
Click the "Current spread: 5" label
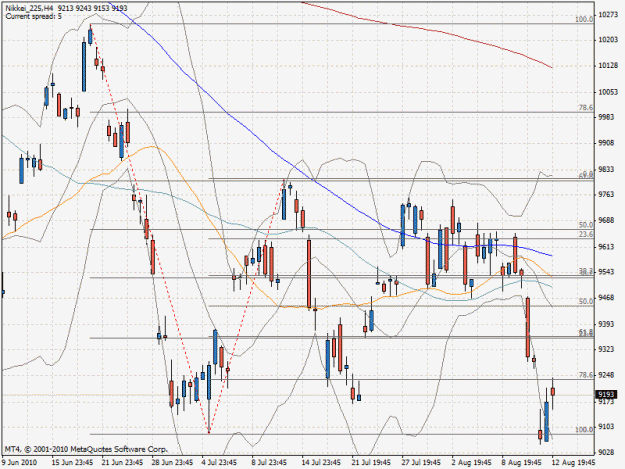[x=34, y=16]
